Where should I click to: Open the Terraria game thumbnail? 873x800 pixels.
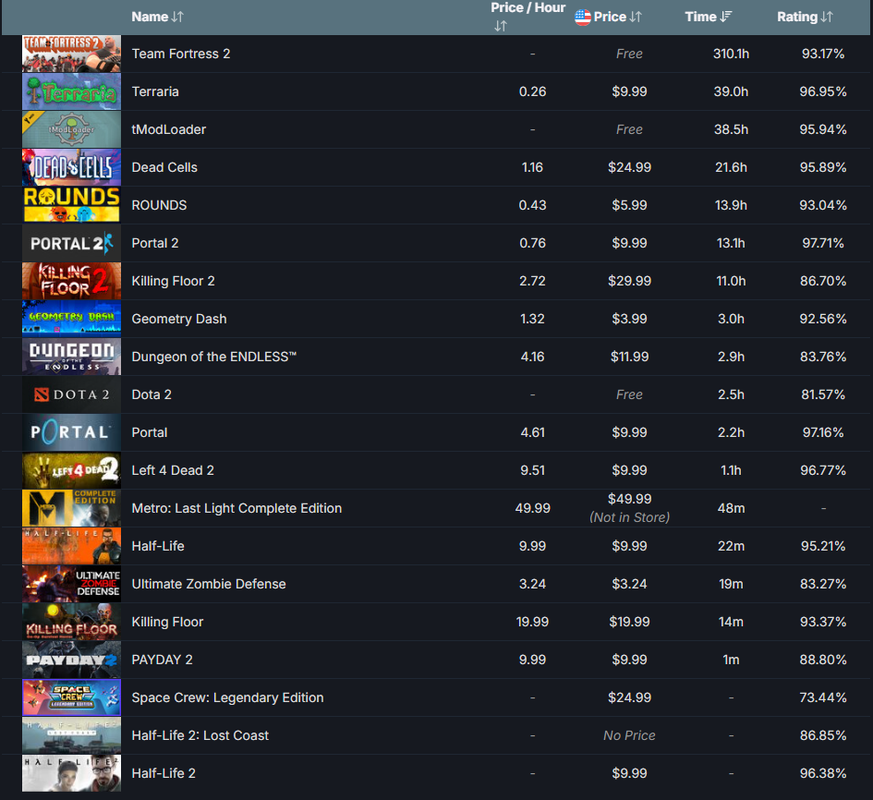pos(71,91)
